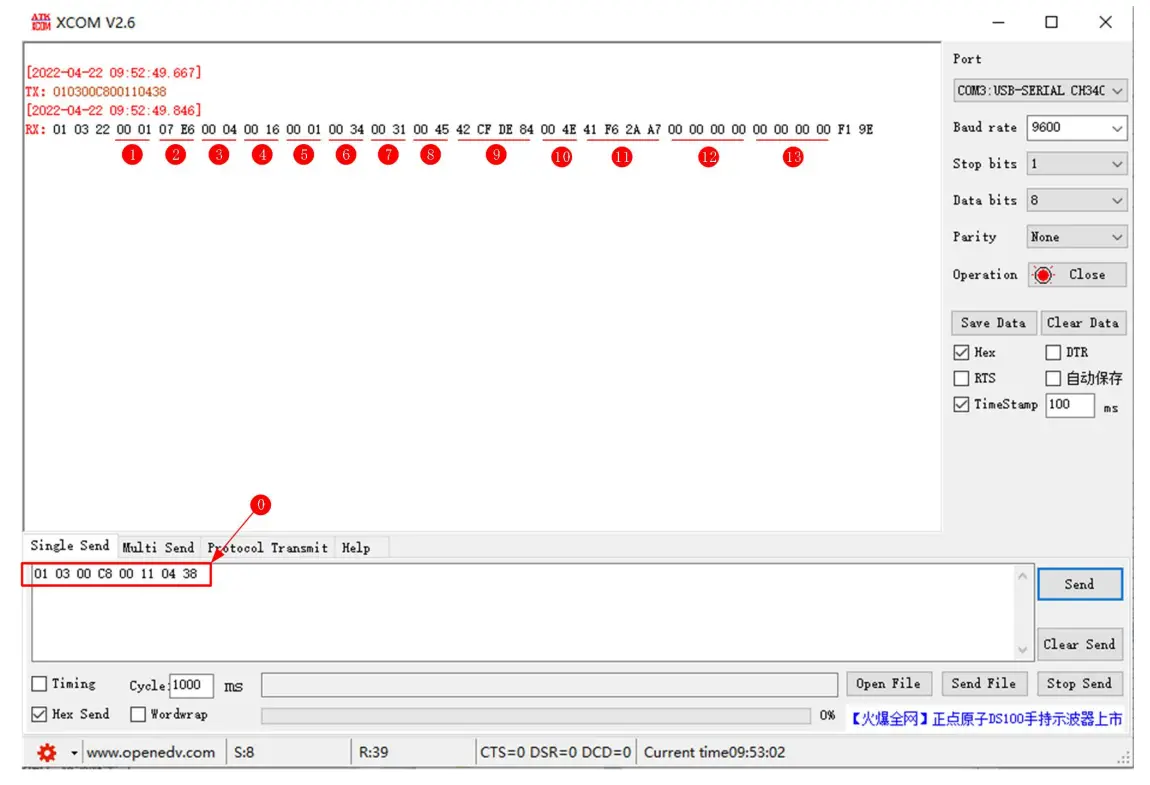This screenshot has height=785, width=1150.
Task: Click the S:8 sent counter
Action: tap(244, 753)
